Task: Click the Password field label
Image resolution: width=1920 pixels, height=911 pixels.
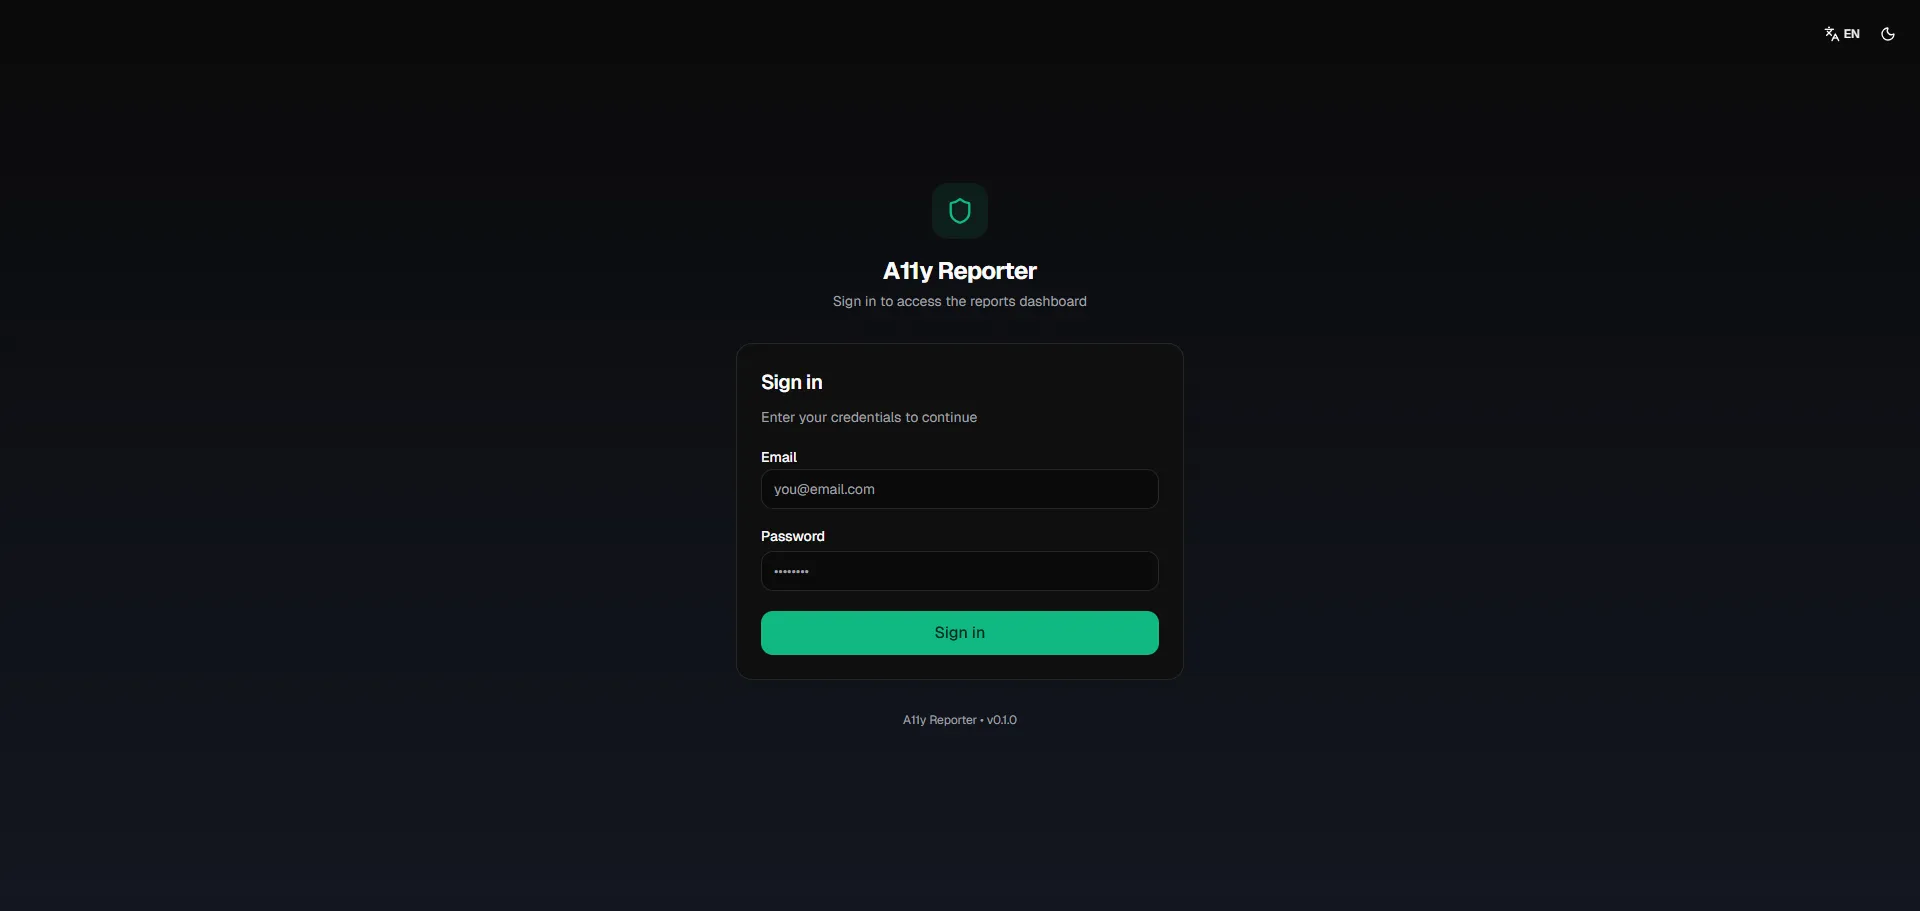Action: pyautogui.click(x=792, y=536)
